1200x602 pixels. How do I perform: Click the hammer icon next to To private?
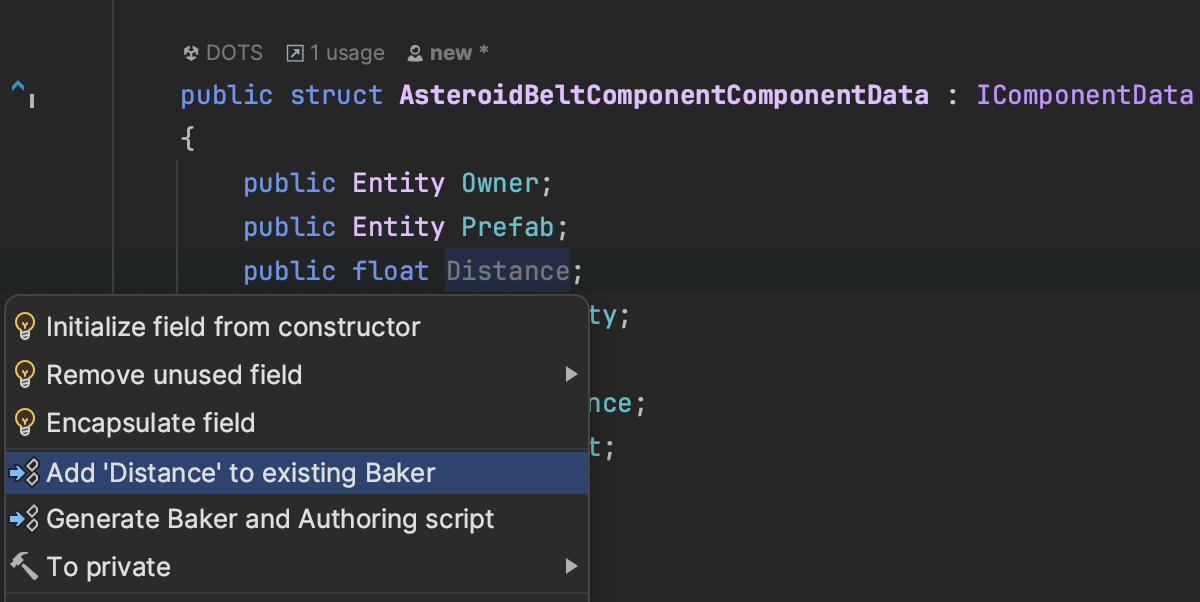pyautogui.click(x=24, y=567)
